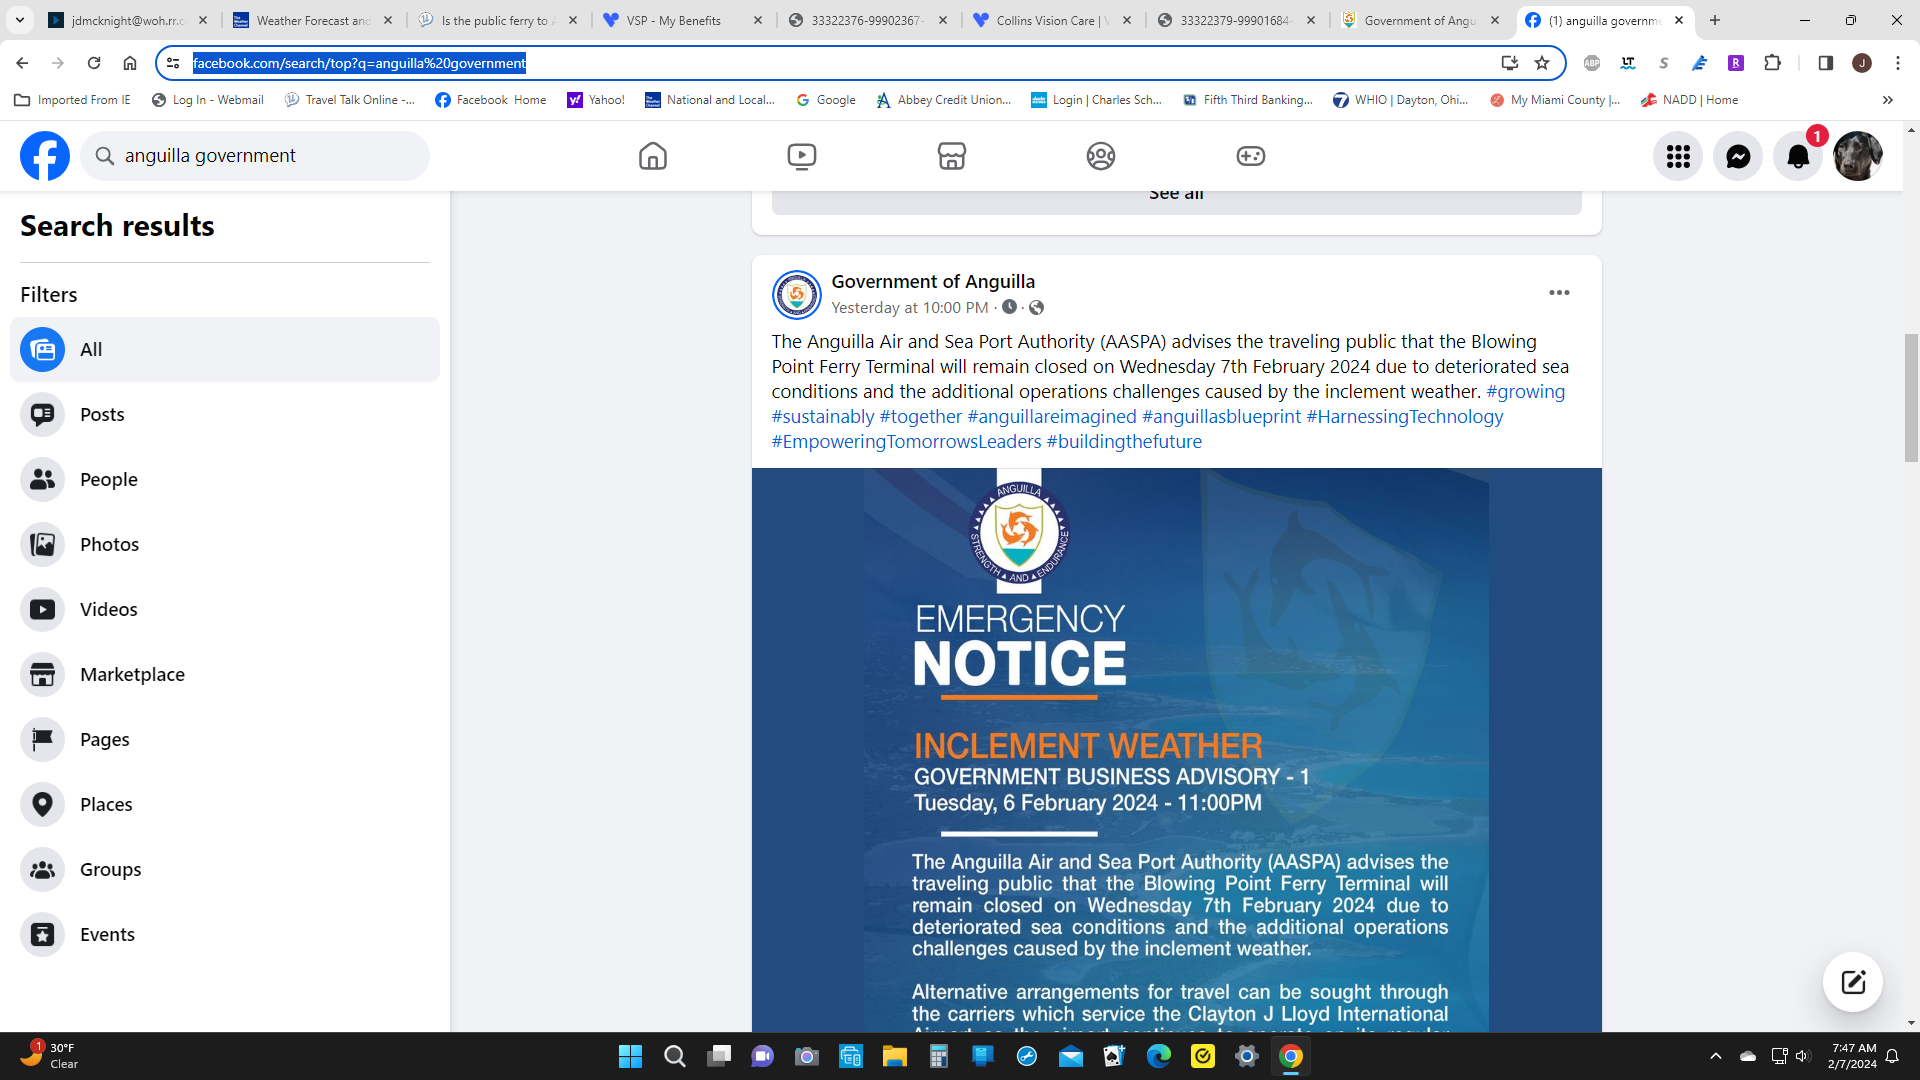Viewport: 1920px width, 1080px height.
Task: Open the Facebook Watch video icon
Action: coord(801,156)
